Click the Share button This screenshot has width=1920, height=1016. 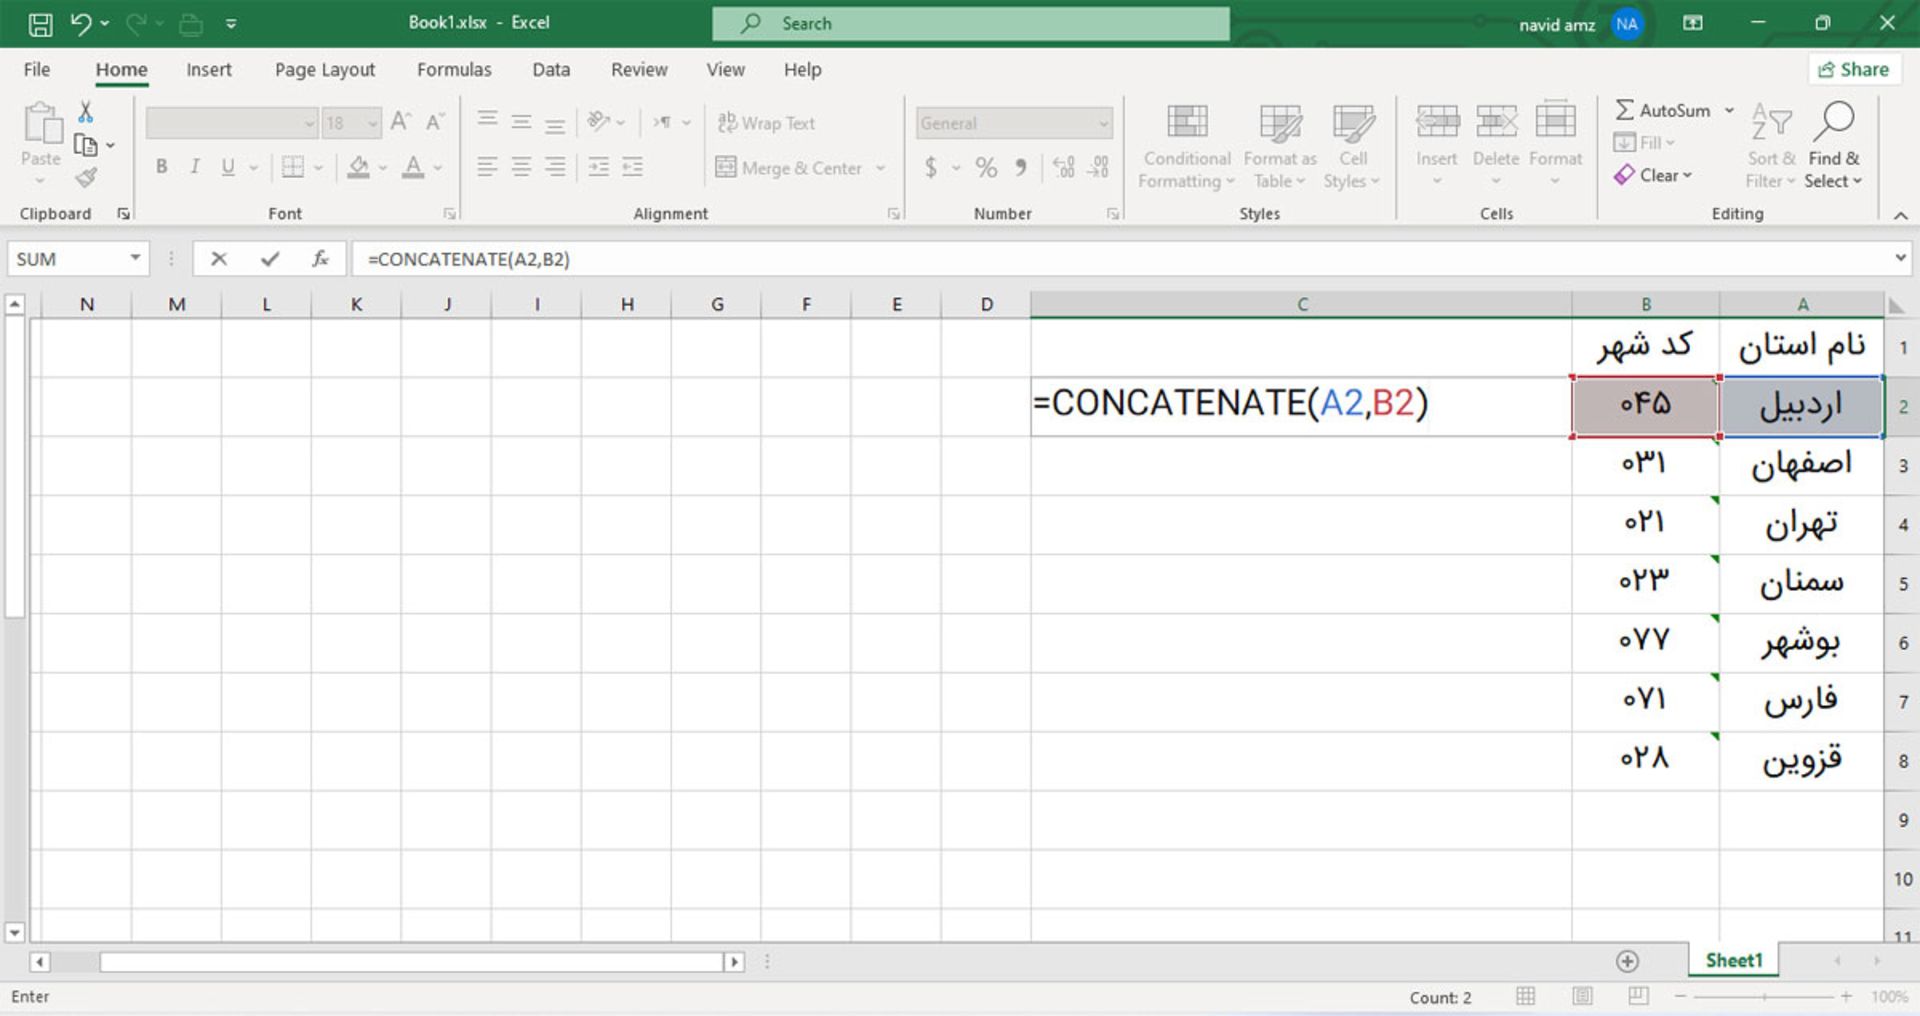coord(1855,69)
